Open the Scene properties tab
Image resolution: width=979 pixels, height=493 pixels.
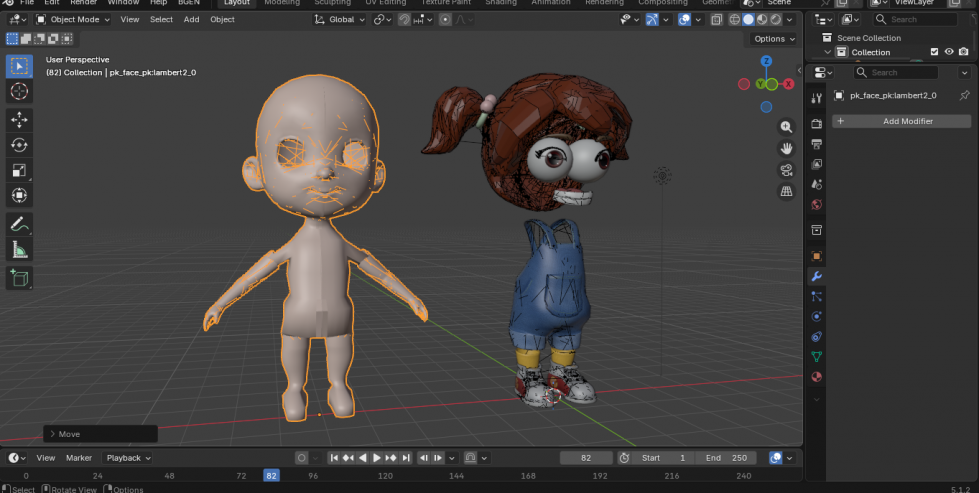click(x=817, y=184)
